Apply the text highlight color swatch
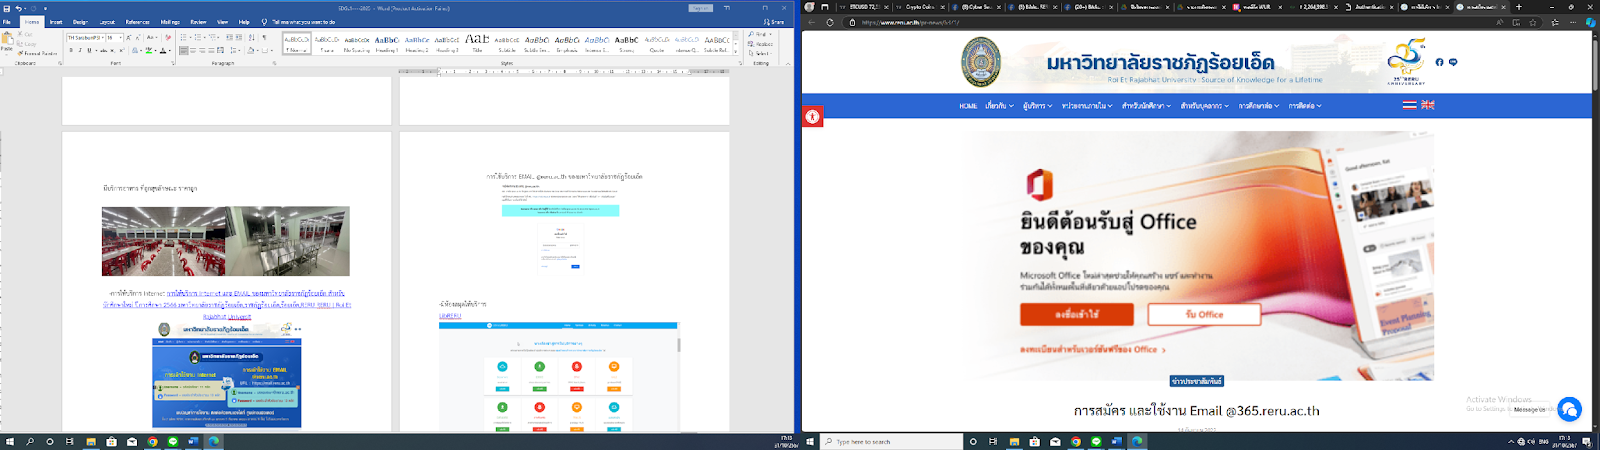 click(x=148, y=50)
